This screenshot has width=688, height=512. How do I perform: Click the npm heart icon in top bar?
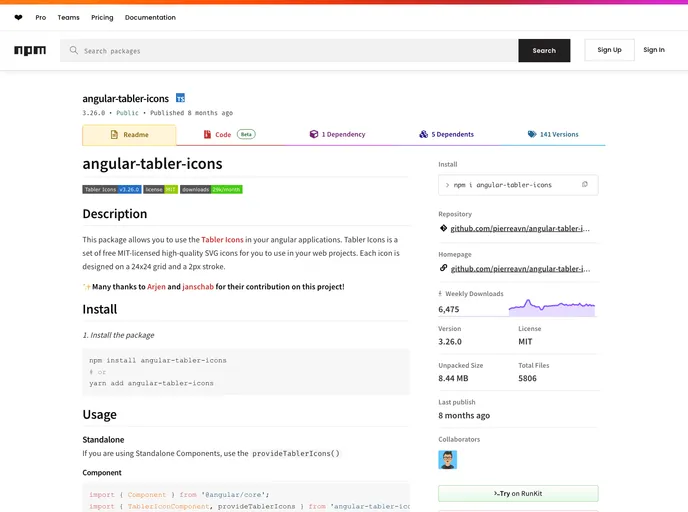point(18,18)
